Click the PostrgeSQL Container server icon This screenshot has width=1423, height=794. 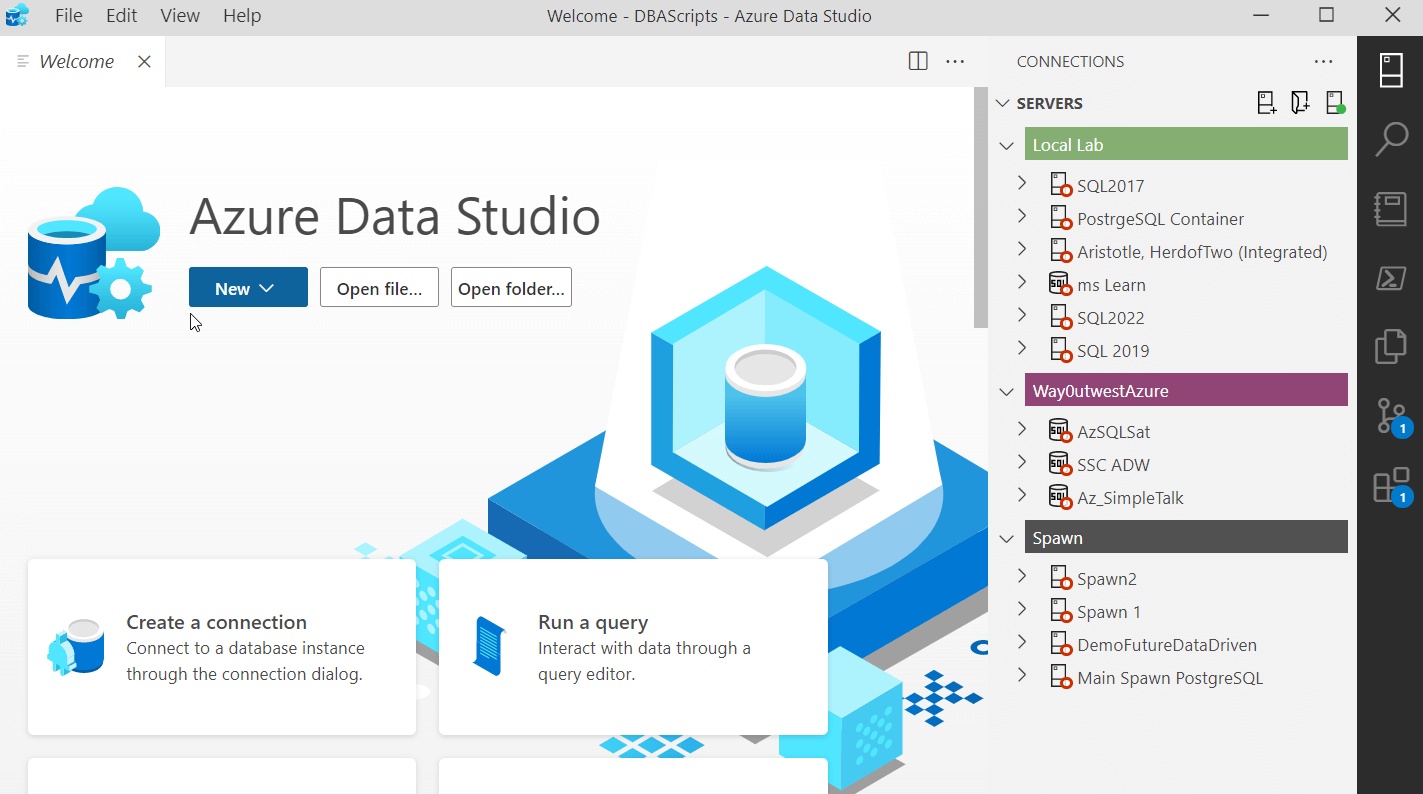(x=1061, y=218)
